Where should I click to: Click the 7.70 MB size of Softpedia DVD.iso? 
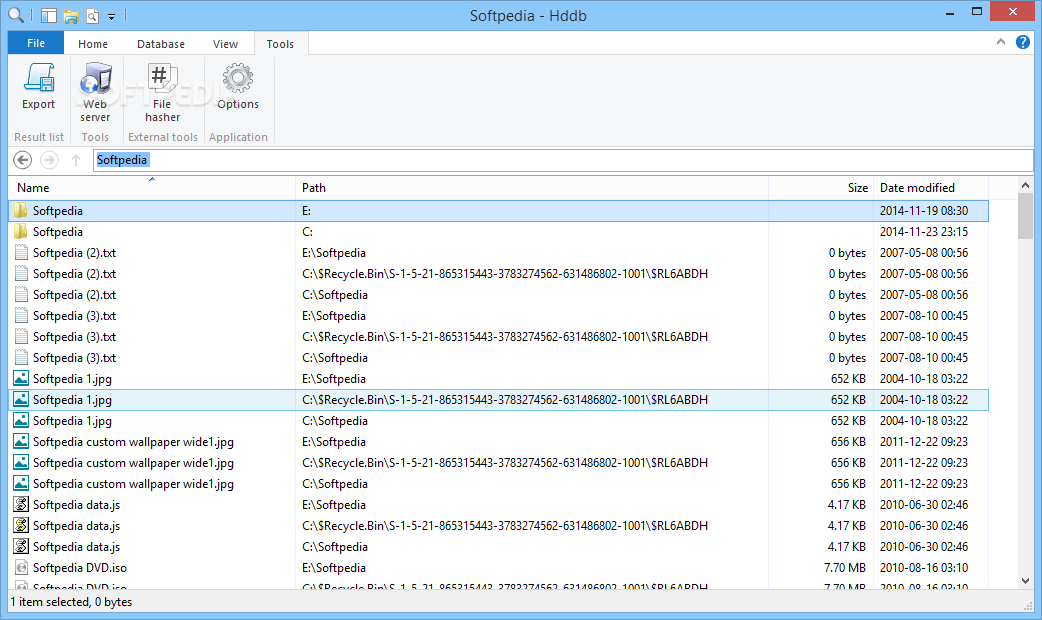(845, 568)
